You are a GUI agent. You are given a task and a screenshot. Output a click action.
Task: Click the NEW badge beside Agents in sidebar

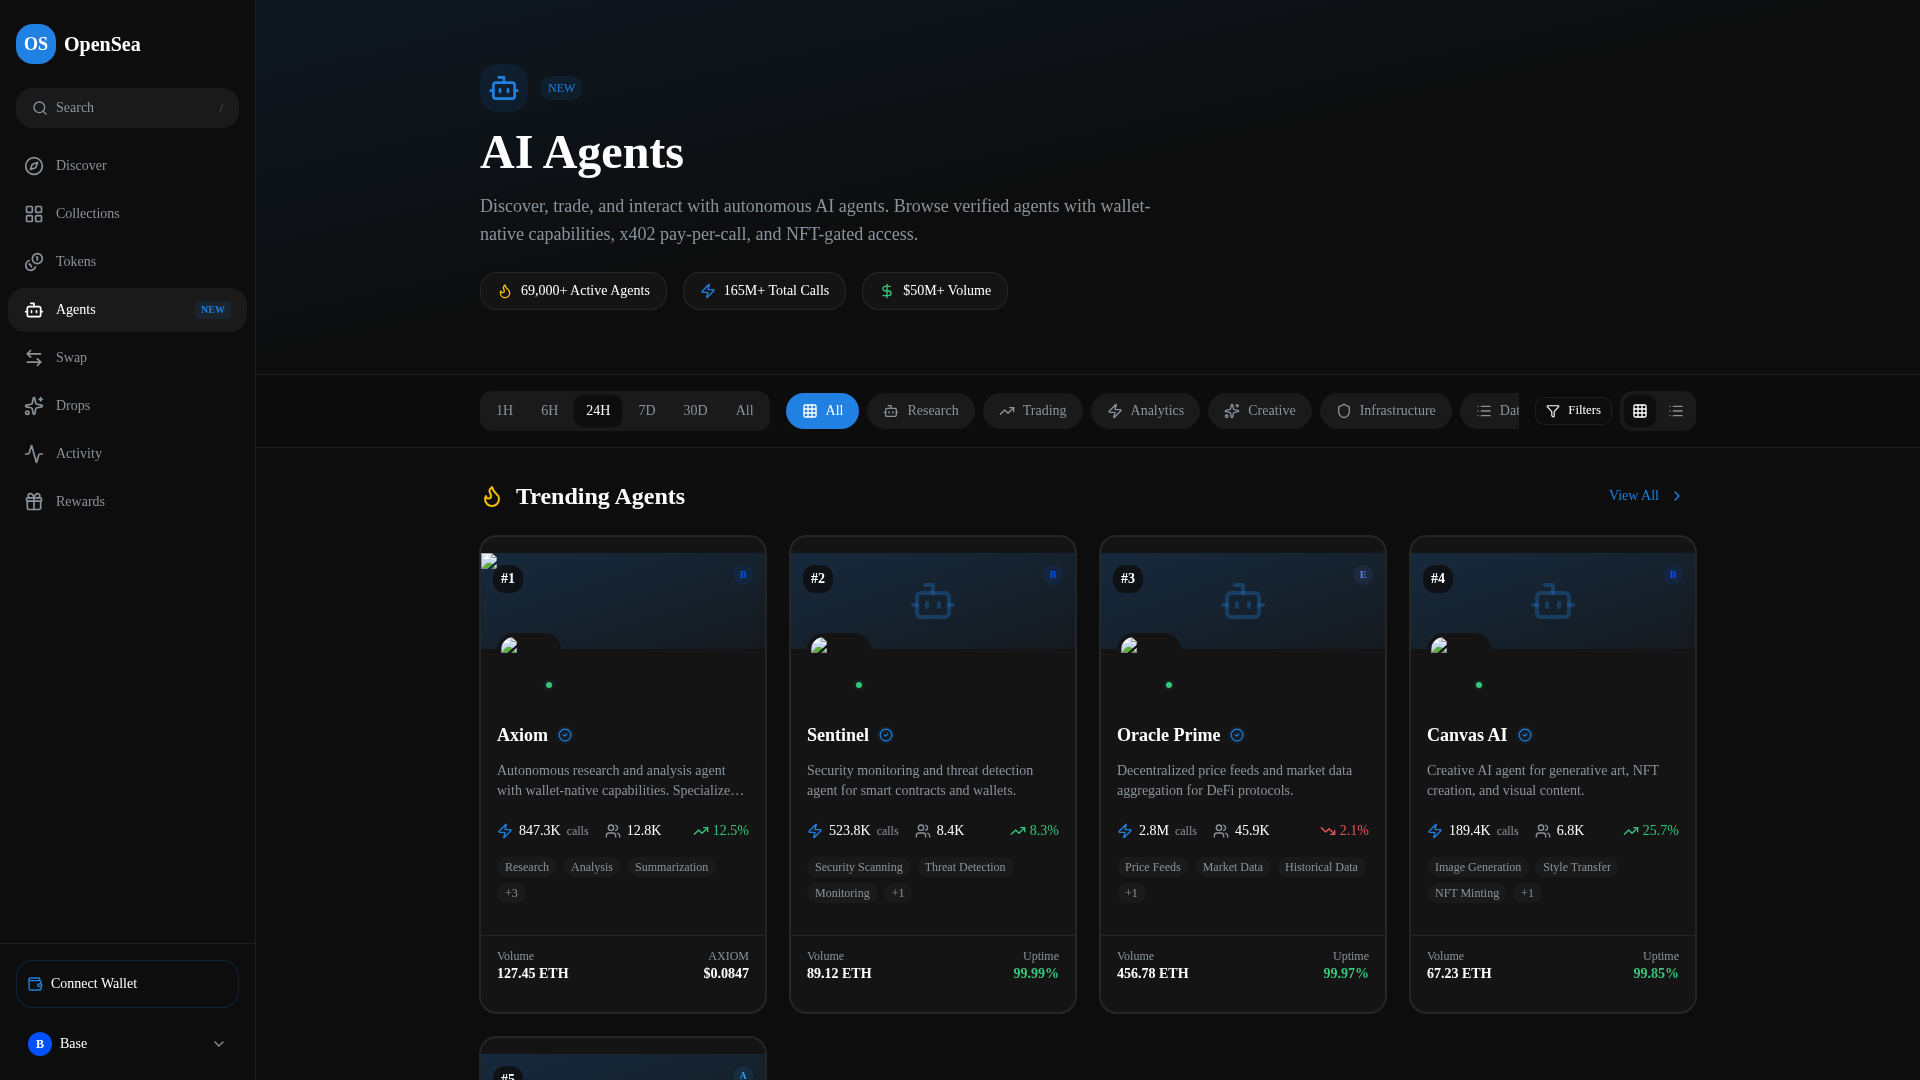213,310
